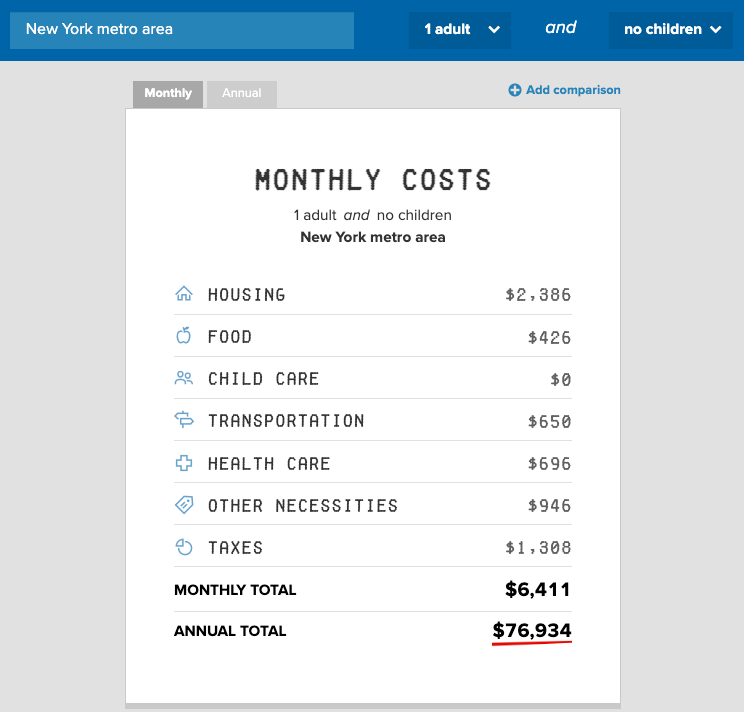Click the $6,411 monthly total amount

pyautogui.click(x=538, y=589)
